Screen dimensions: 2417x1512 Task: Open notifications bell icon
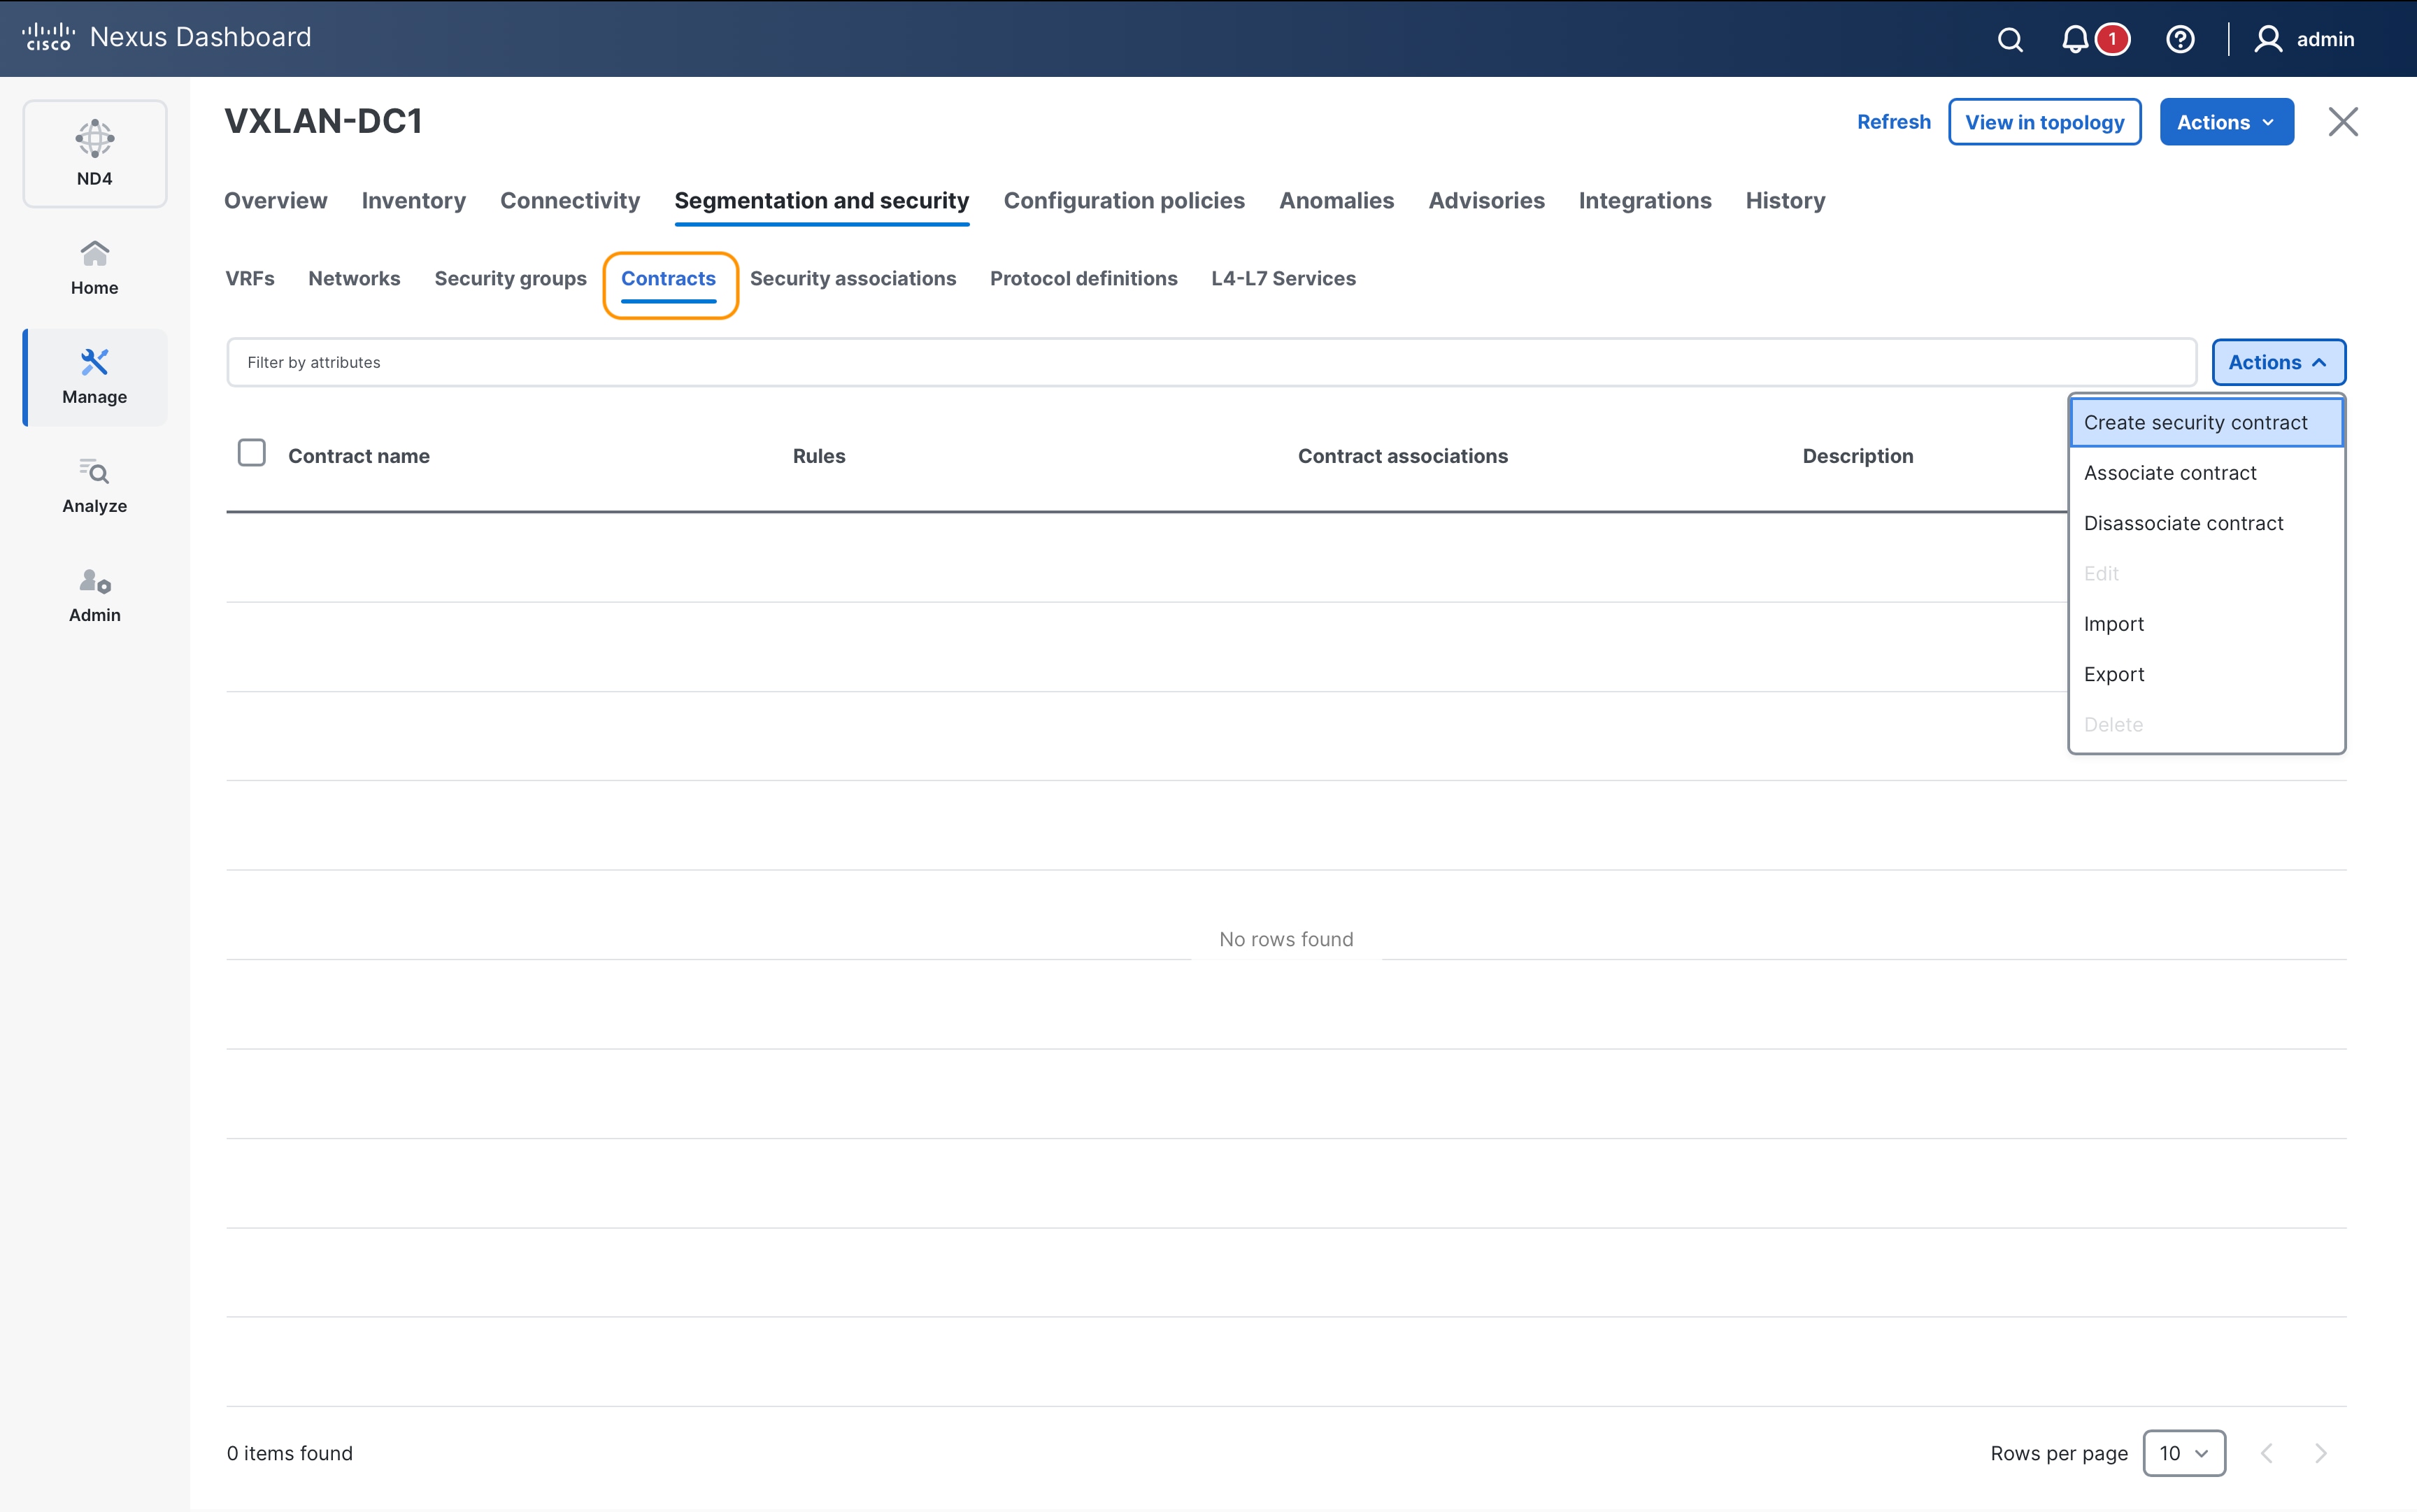2075,39
